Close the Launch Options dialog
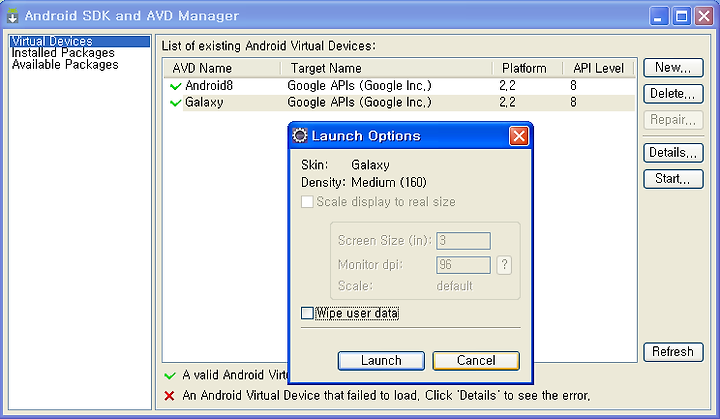 pyautogui.click(x=519, y=136)
